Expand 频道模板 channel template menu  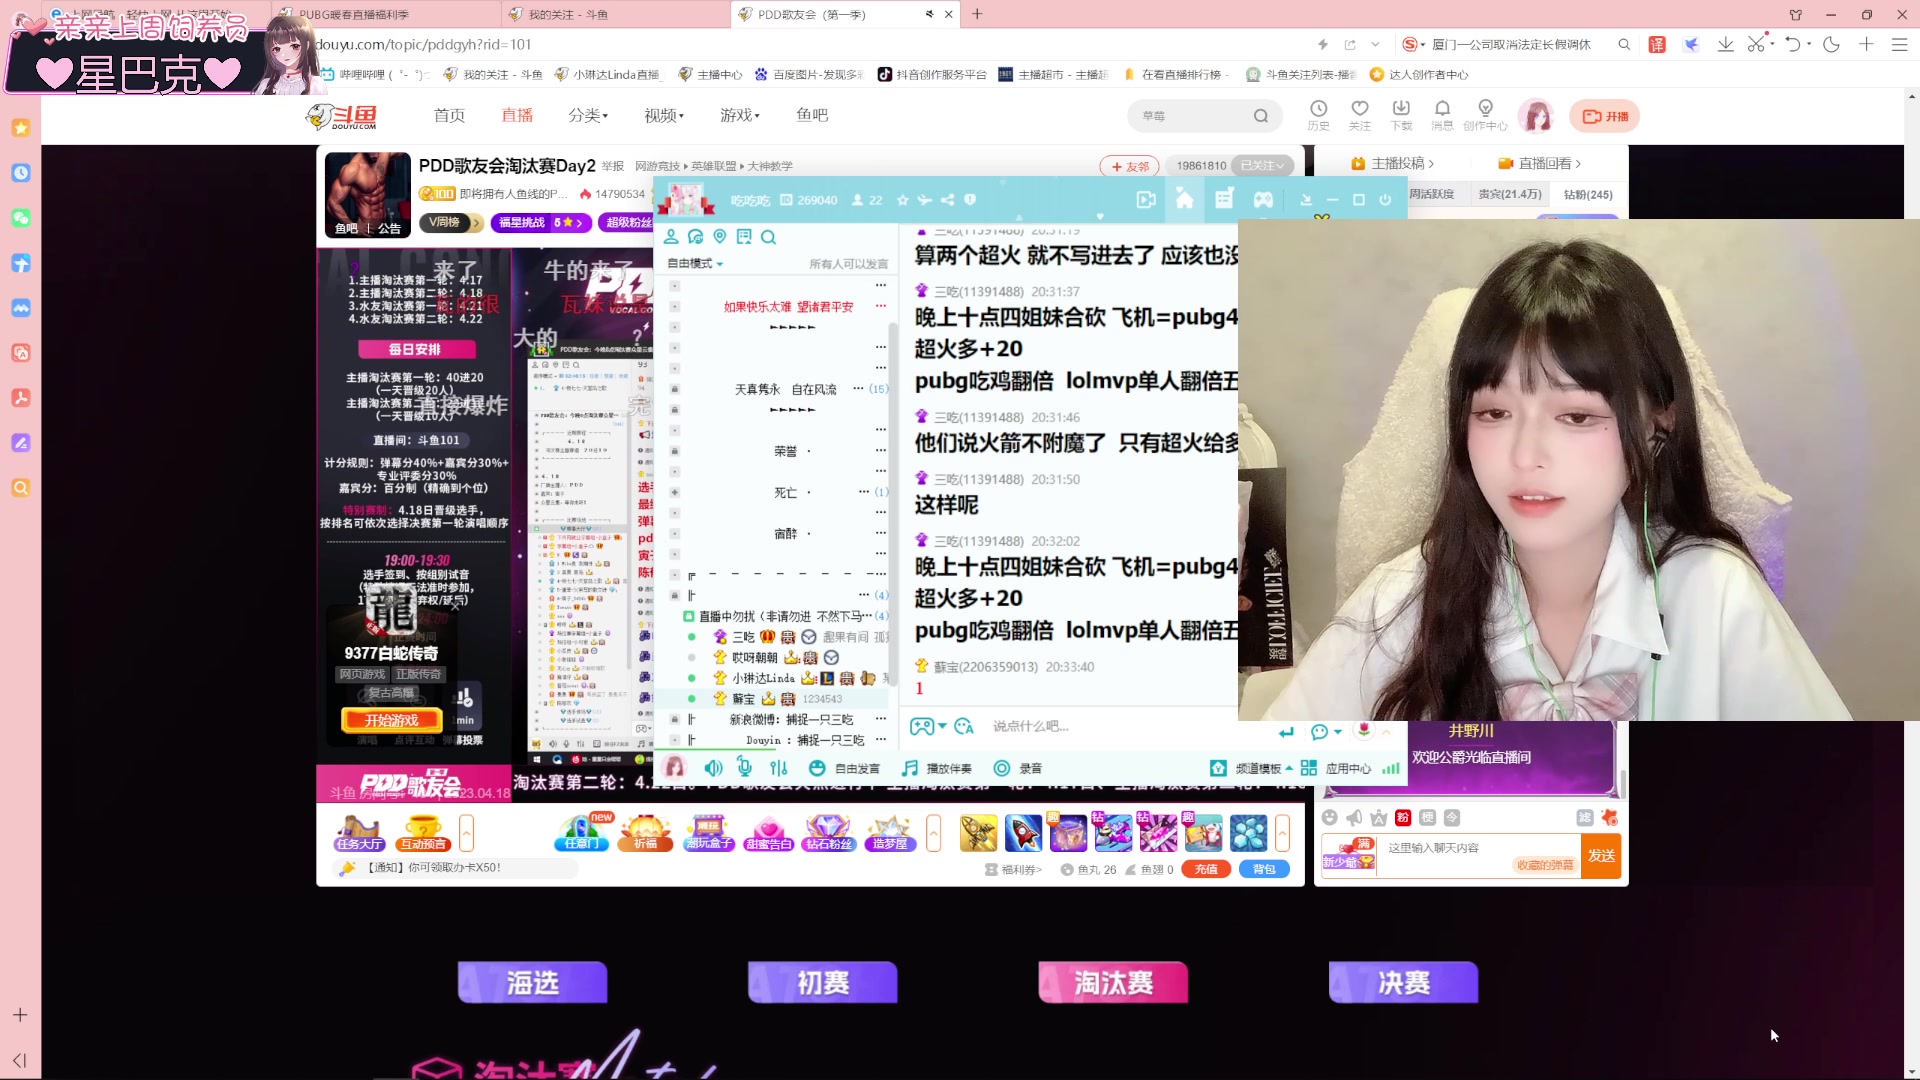click(x=1251, y=768)
